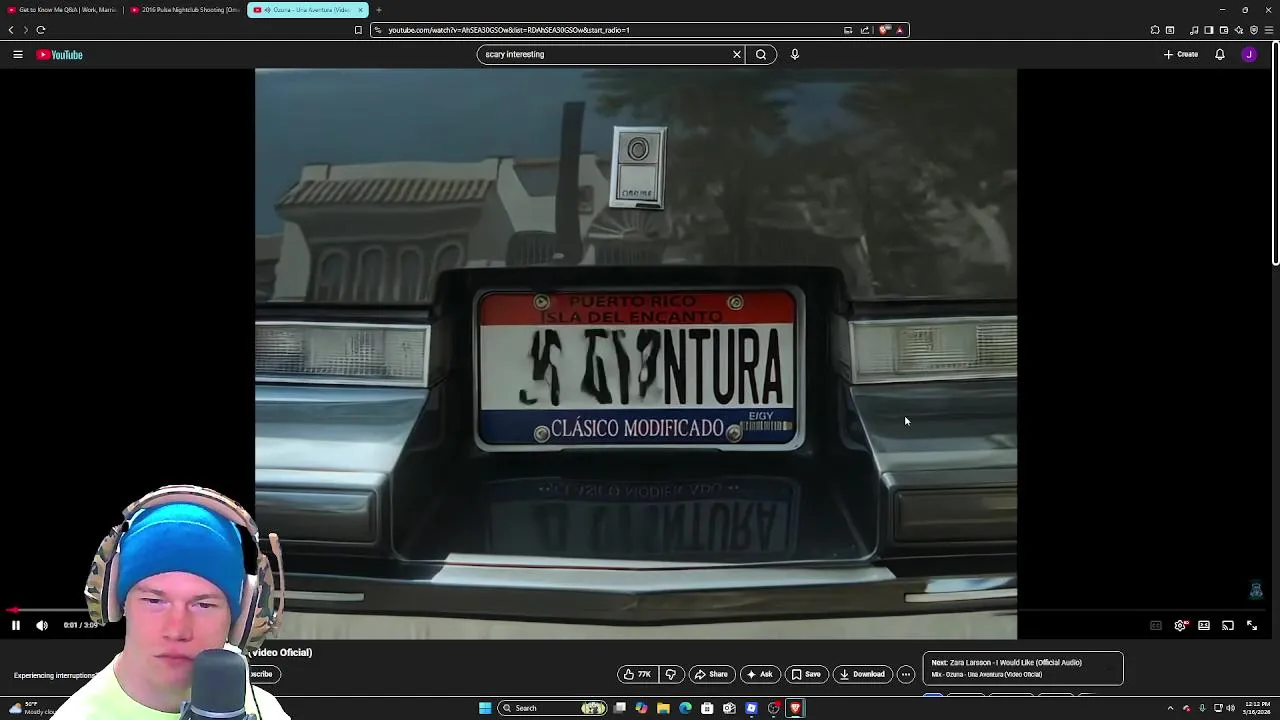Open the Brave Rewards triangle icon
This screenshot has height=720, width=1280.
(899, 30)
